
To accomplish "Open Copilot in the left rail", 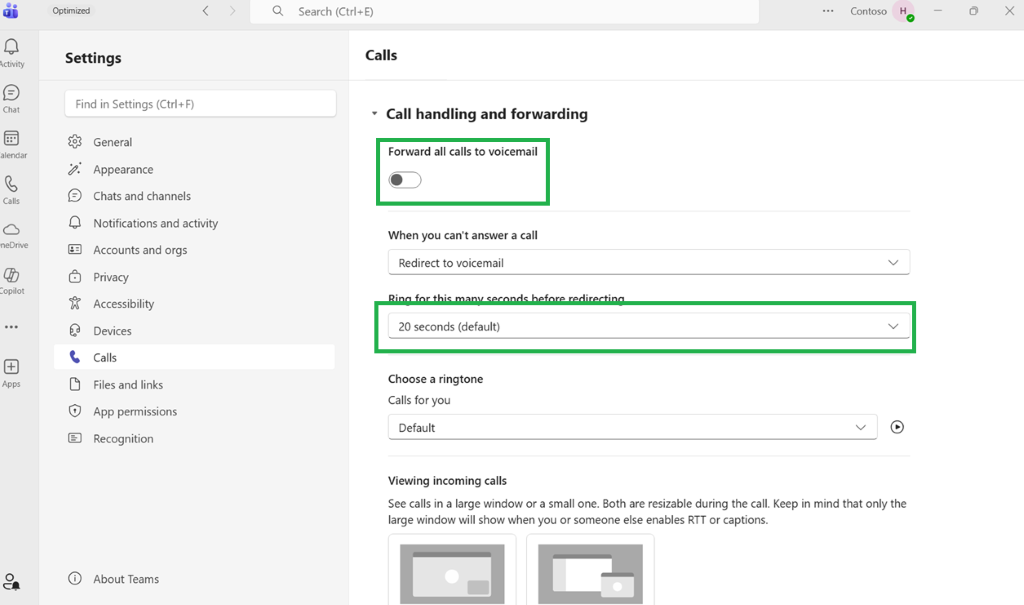I will (12, 281).
